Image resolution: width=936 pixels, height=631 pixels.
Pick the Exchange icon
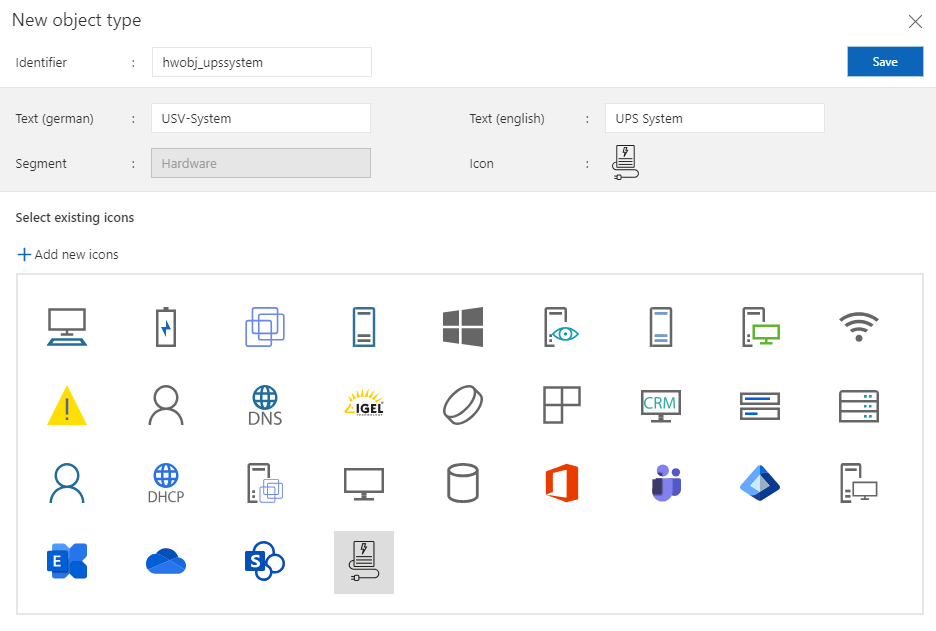67,562
